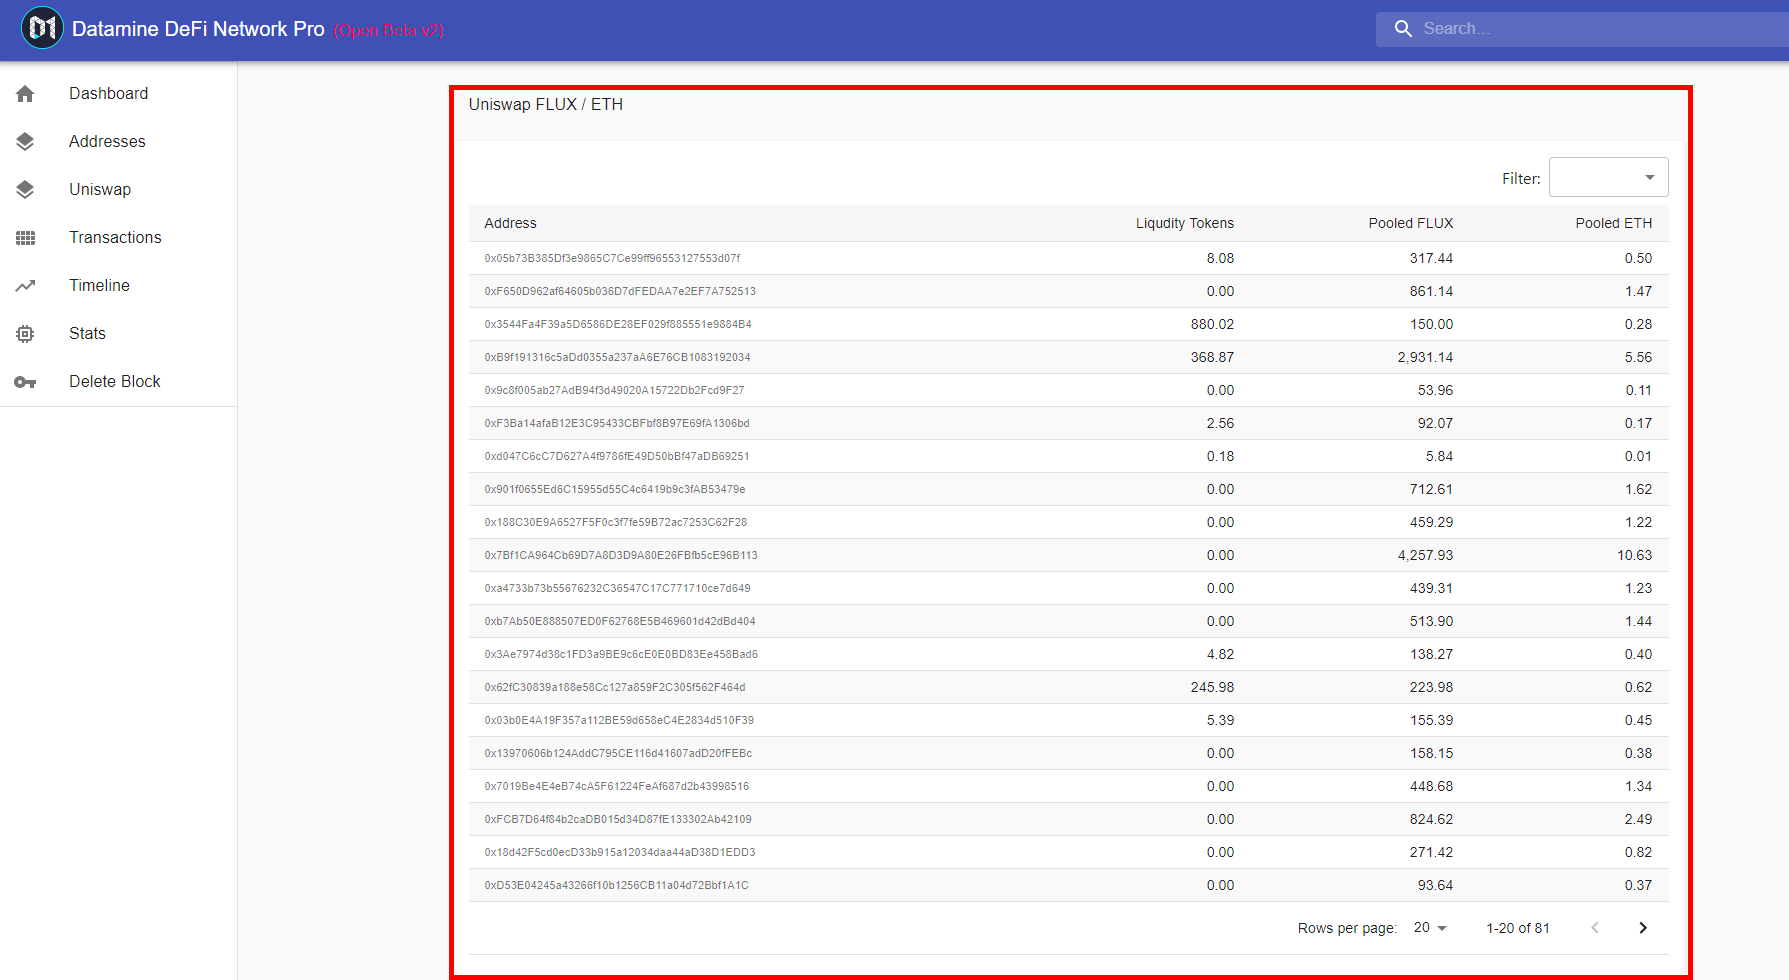Select address row starting 0xD53E04245a
Screen dimensions: 1789x980
[x=1068, y=885]
